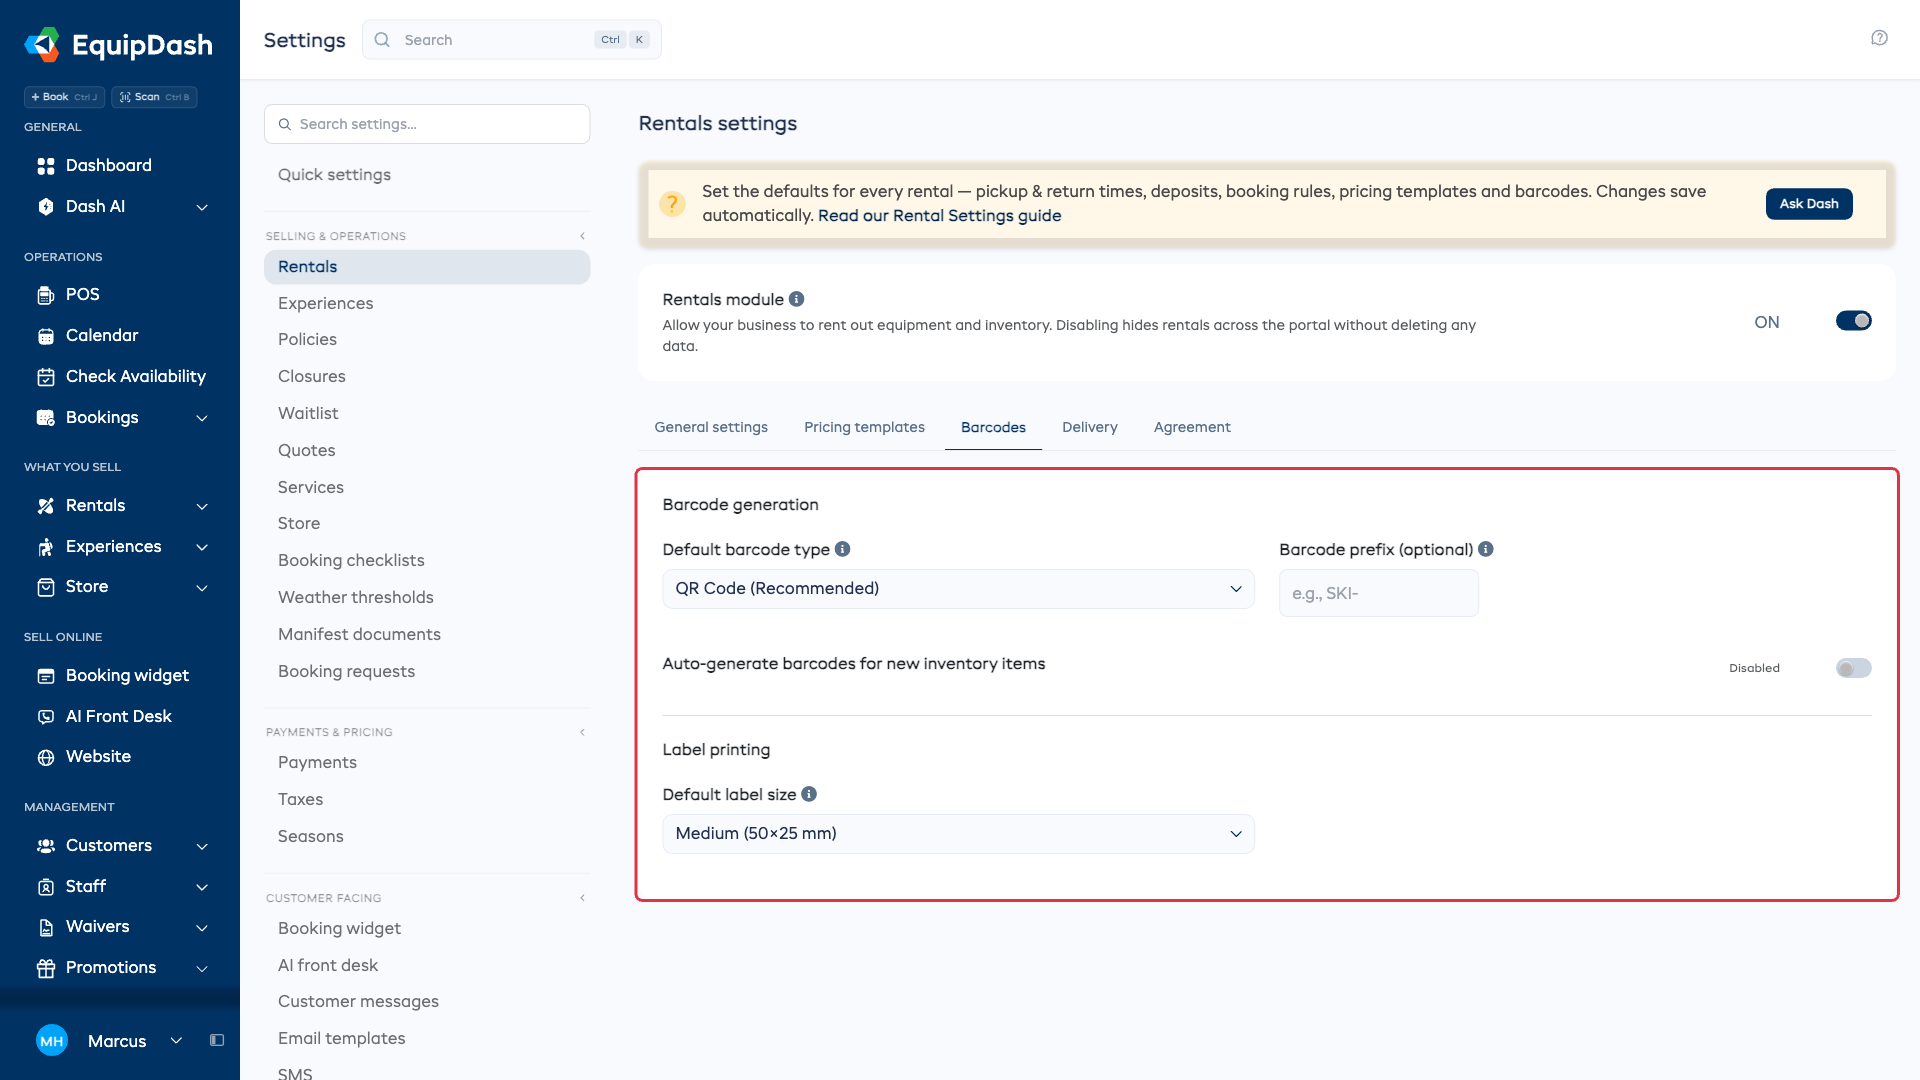Click the POS icon in sidebar

46,295
